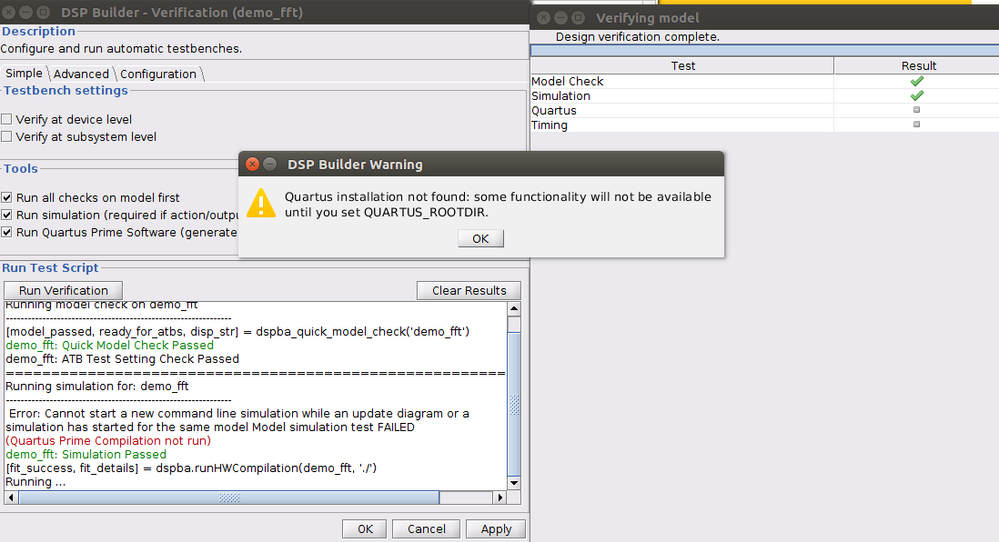This screenshot has width=999, height=542.
Task: Click the warning triangle icon in dialog
Action: click(x=261, y=204)
